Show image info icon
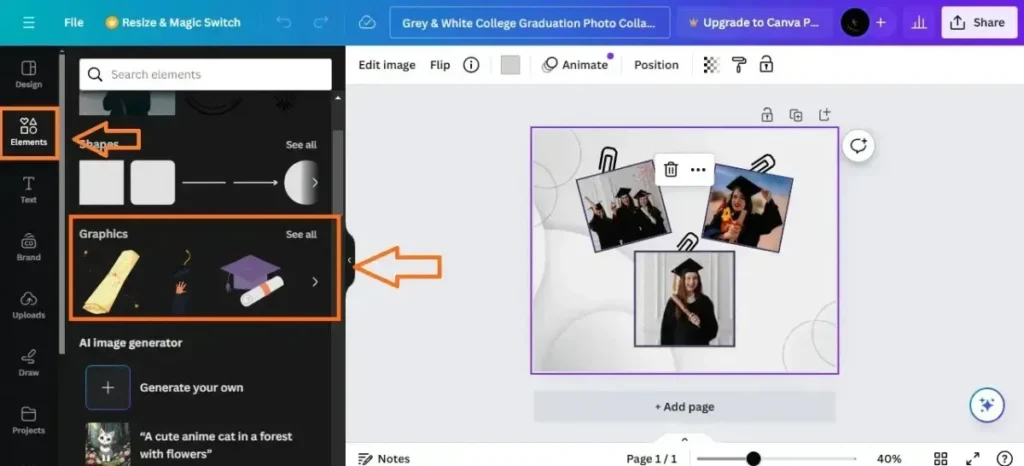The width and height of the screenshot is (1024, 466). (471, 65)
